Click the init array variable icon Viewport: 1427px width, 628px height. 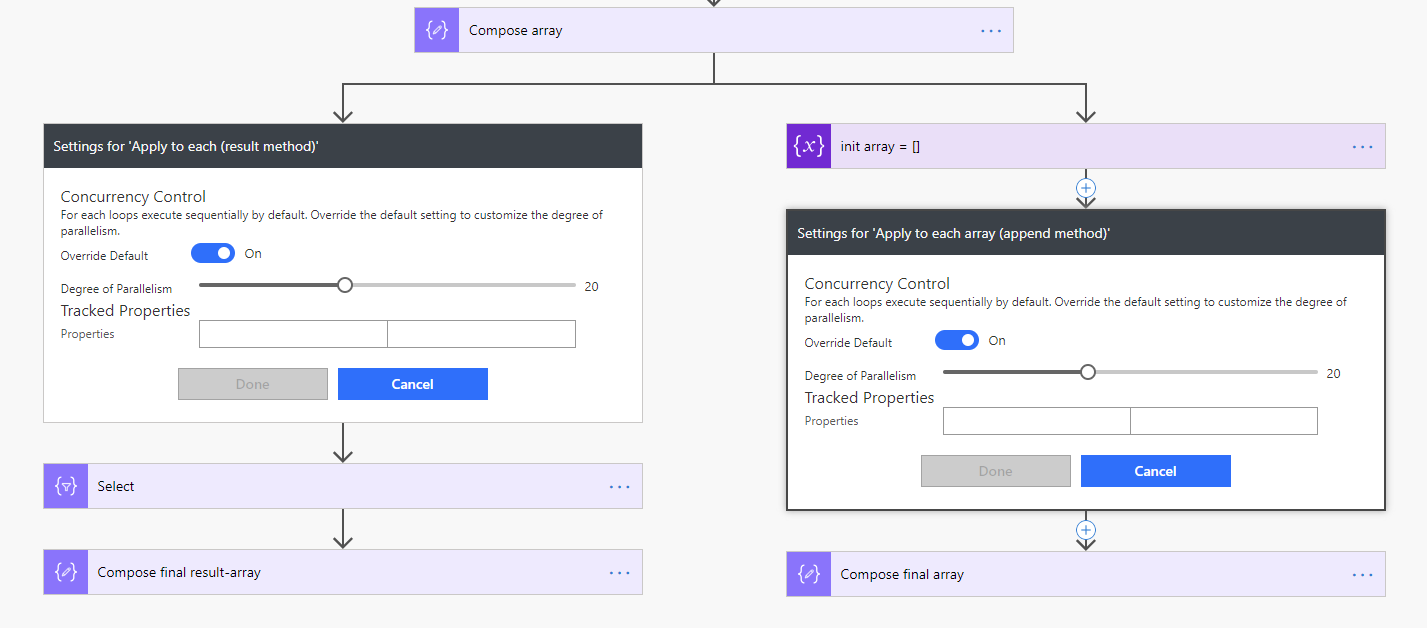pyautogui.click(x=809, y=146)
